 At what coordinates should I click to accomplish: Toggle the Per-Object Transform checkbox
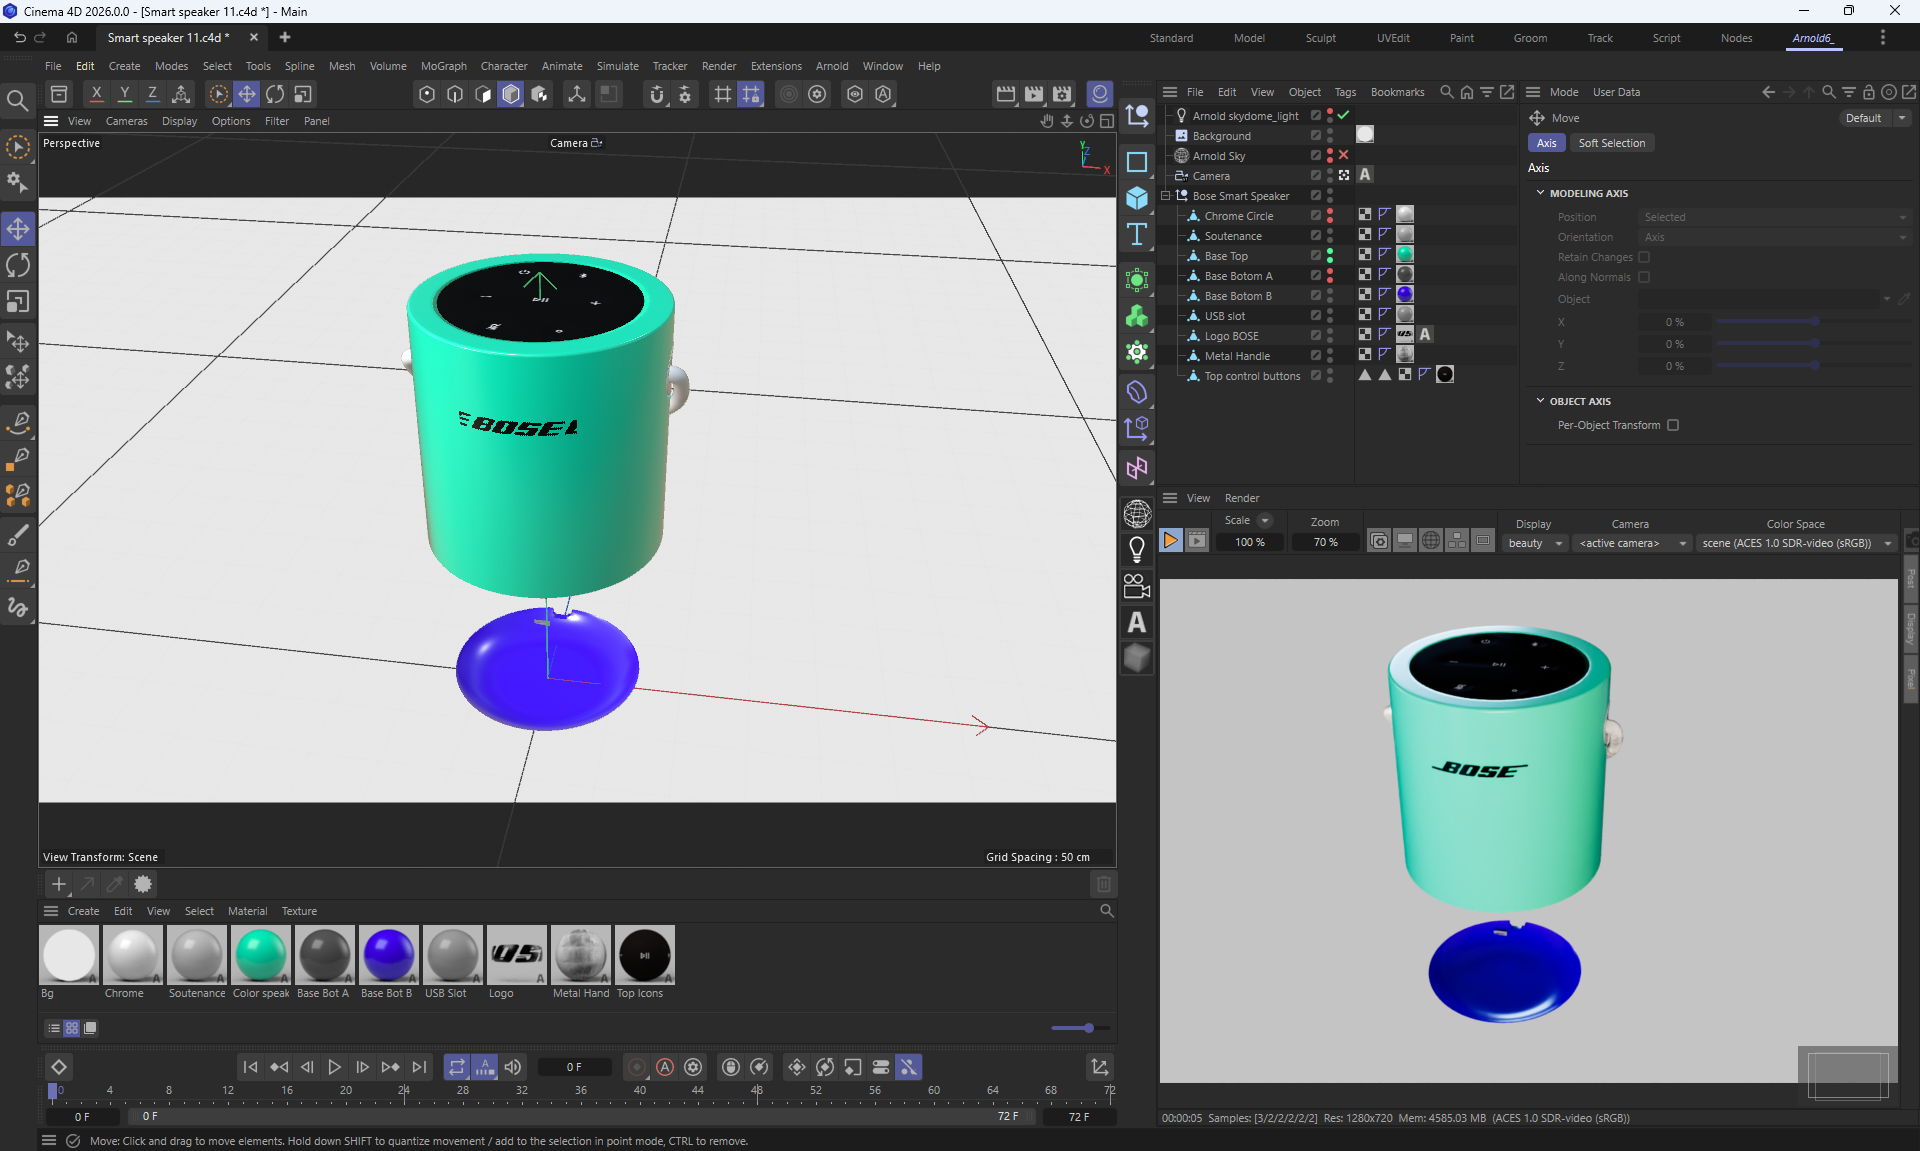coord(1673,425)
